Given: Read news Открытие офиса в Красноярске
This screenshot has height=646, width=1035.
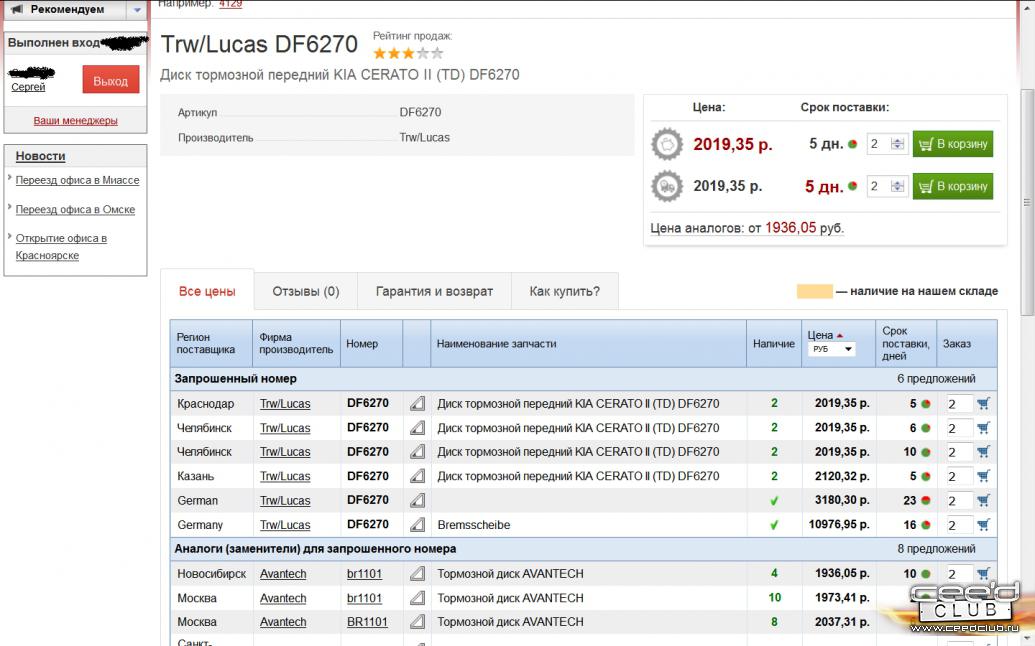Looking at the screenshot, I should (x=61, y=247).
